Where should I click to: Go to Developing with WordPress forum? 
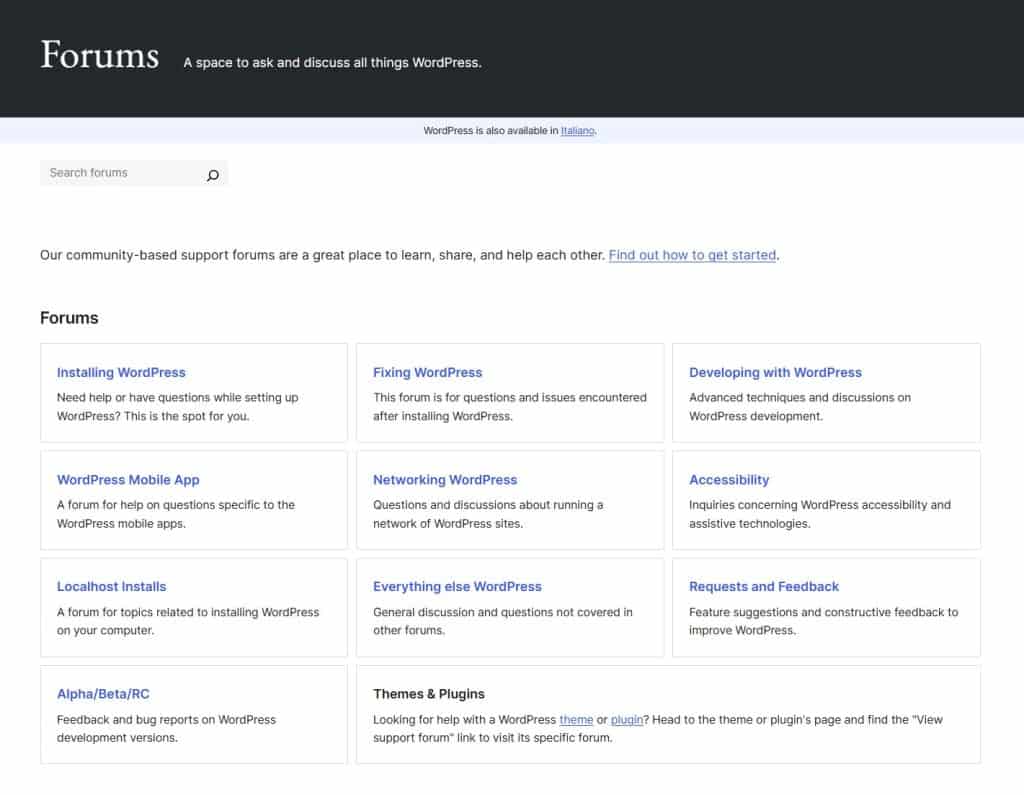pos(775,372)
